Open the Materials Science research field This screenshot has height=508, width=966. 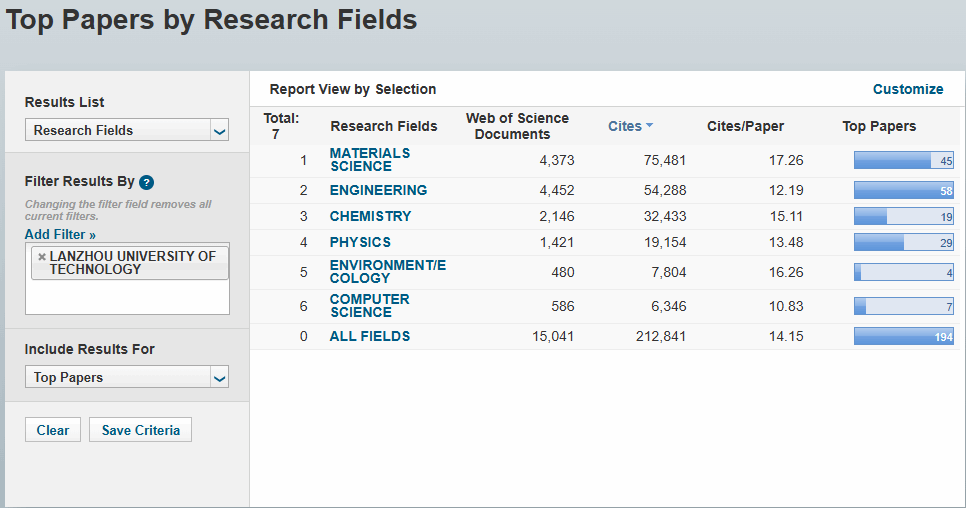point(370,159)
